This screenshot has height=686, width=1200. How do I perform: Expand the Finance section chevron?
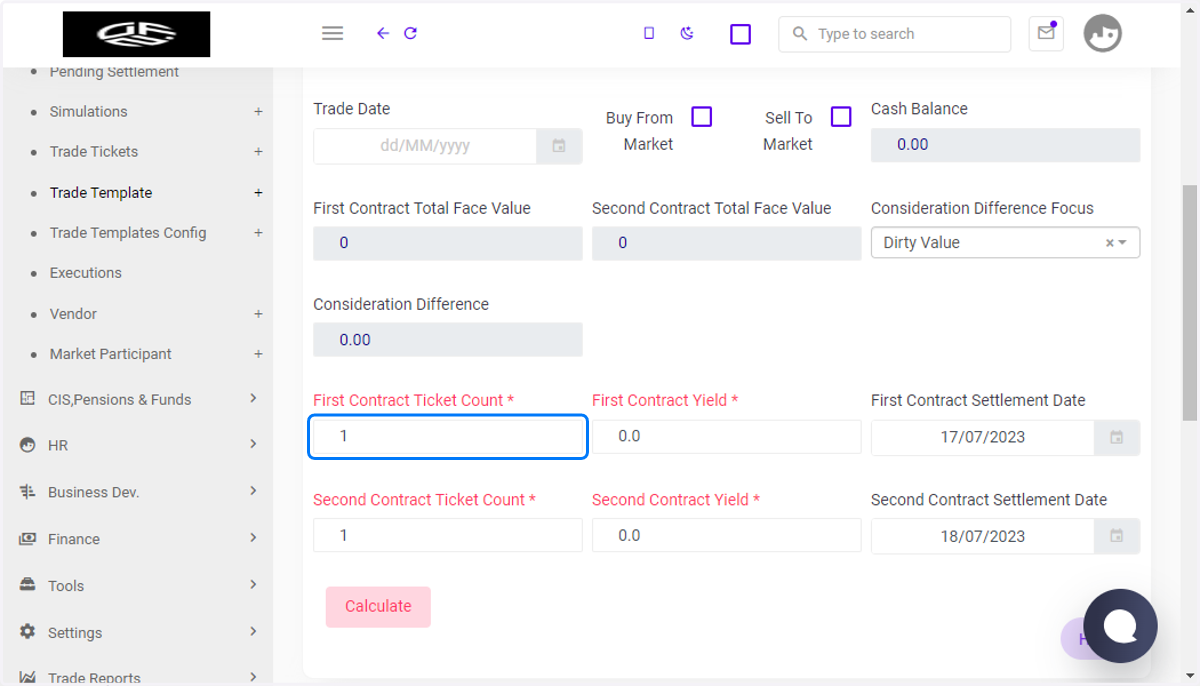[253, 538]
